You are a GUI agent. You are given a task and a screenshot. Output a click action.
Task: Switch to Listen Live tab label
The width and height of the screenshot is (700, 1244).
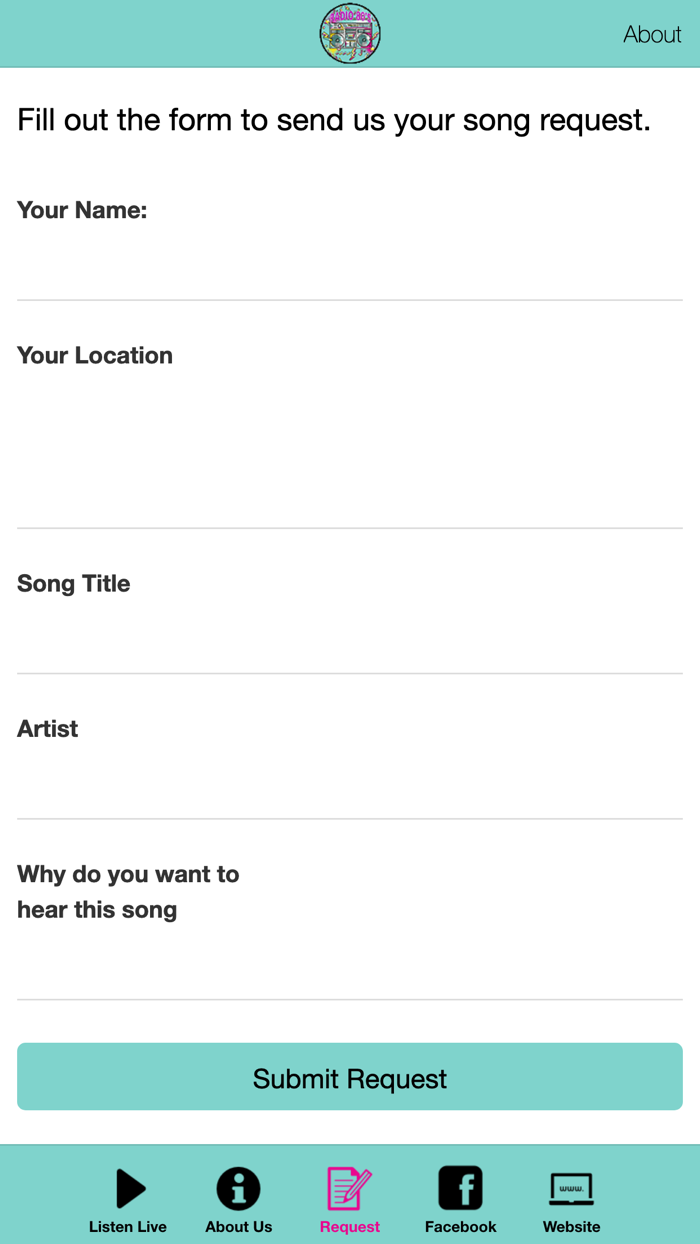click(x=128, y=1227)
